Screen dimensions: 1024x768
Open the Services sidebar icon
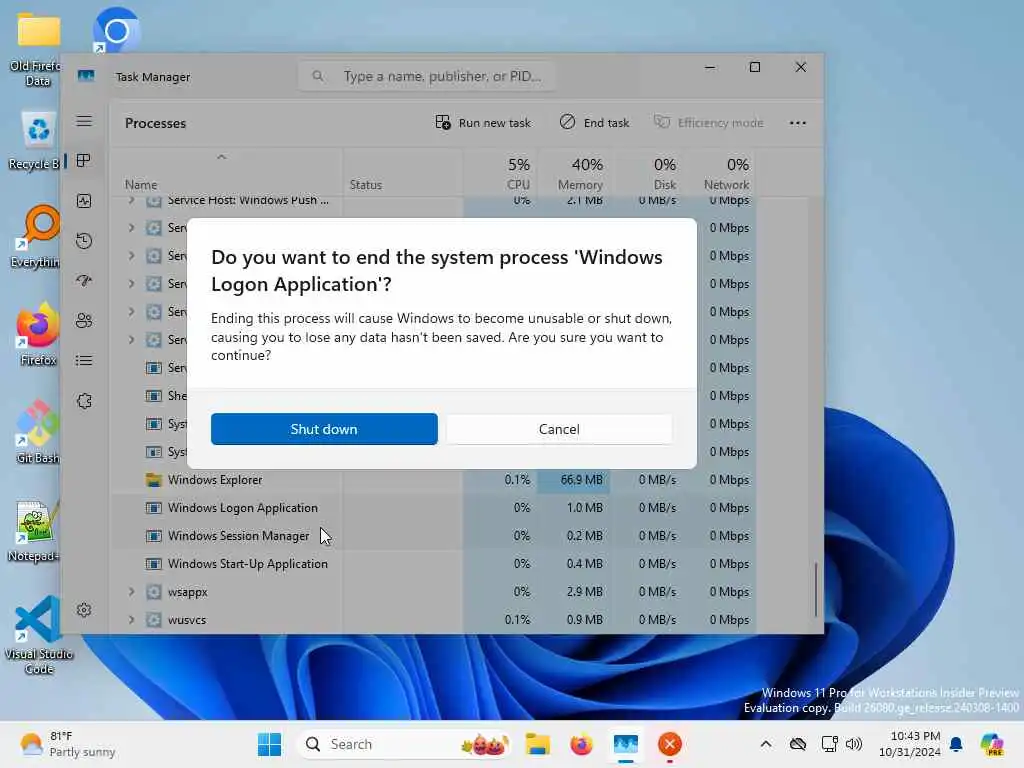pyautogui.click(x=84, y=401)
